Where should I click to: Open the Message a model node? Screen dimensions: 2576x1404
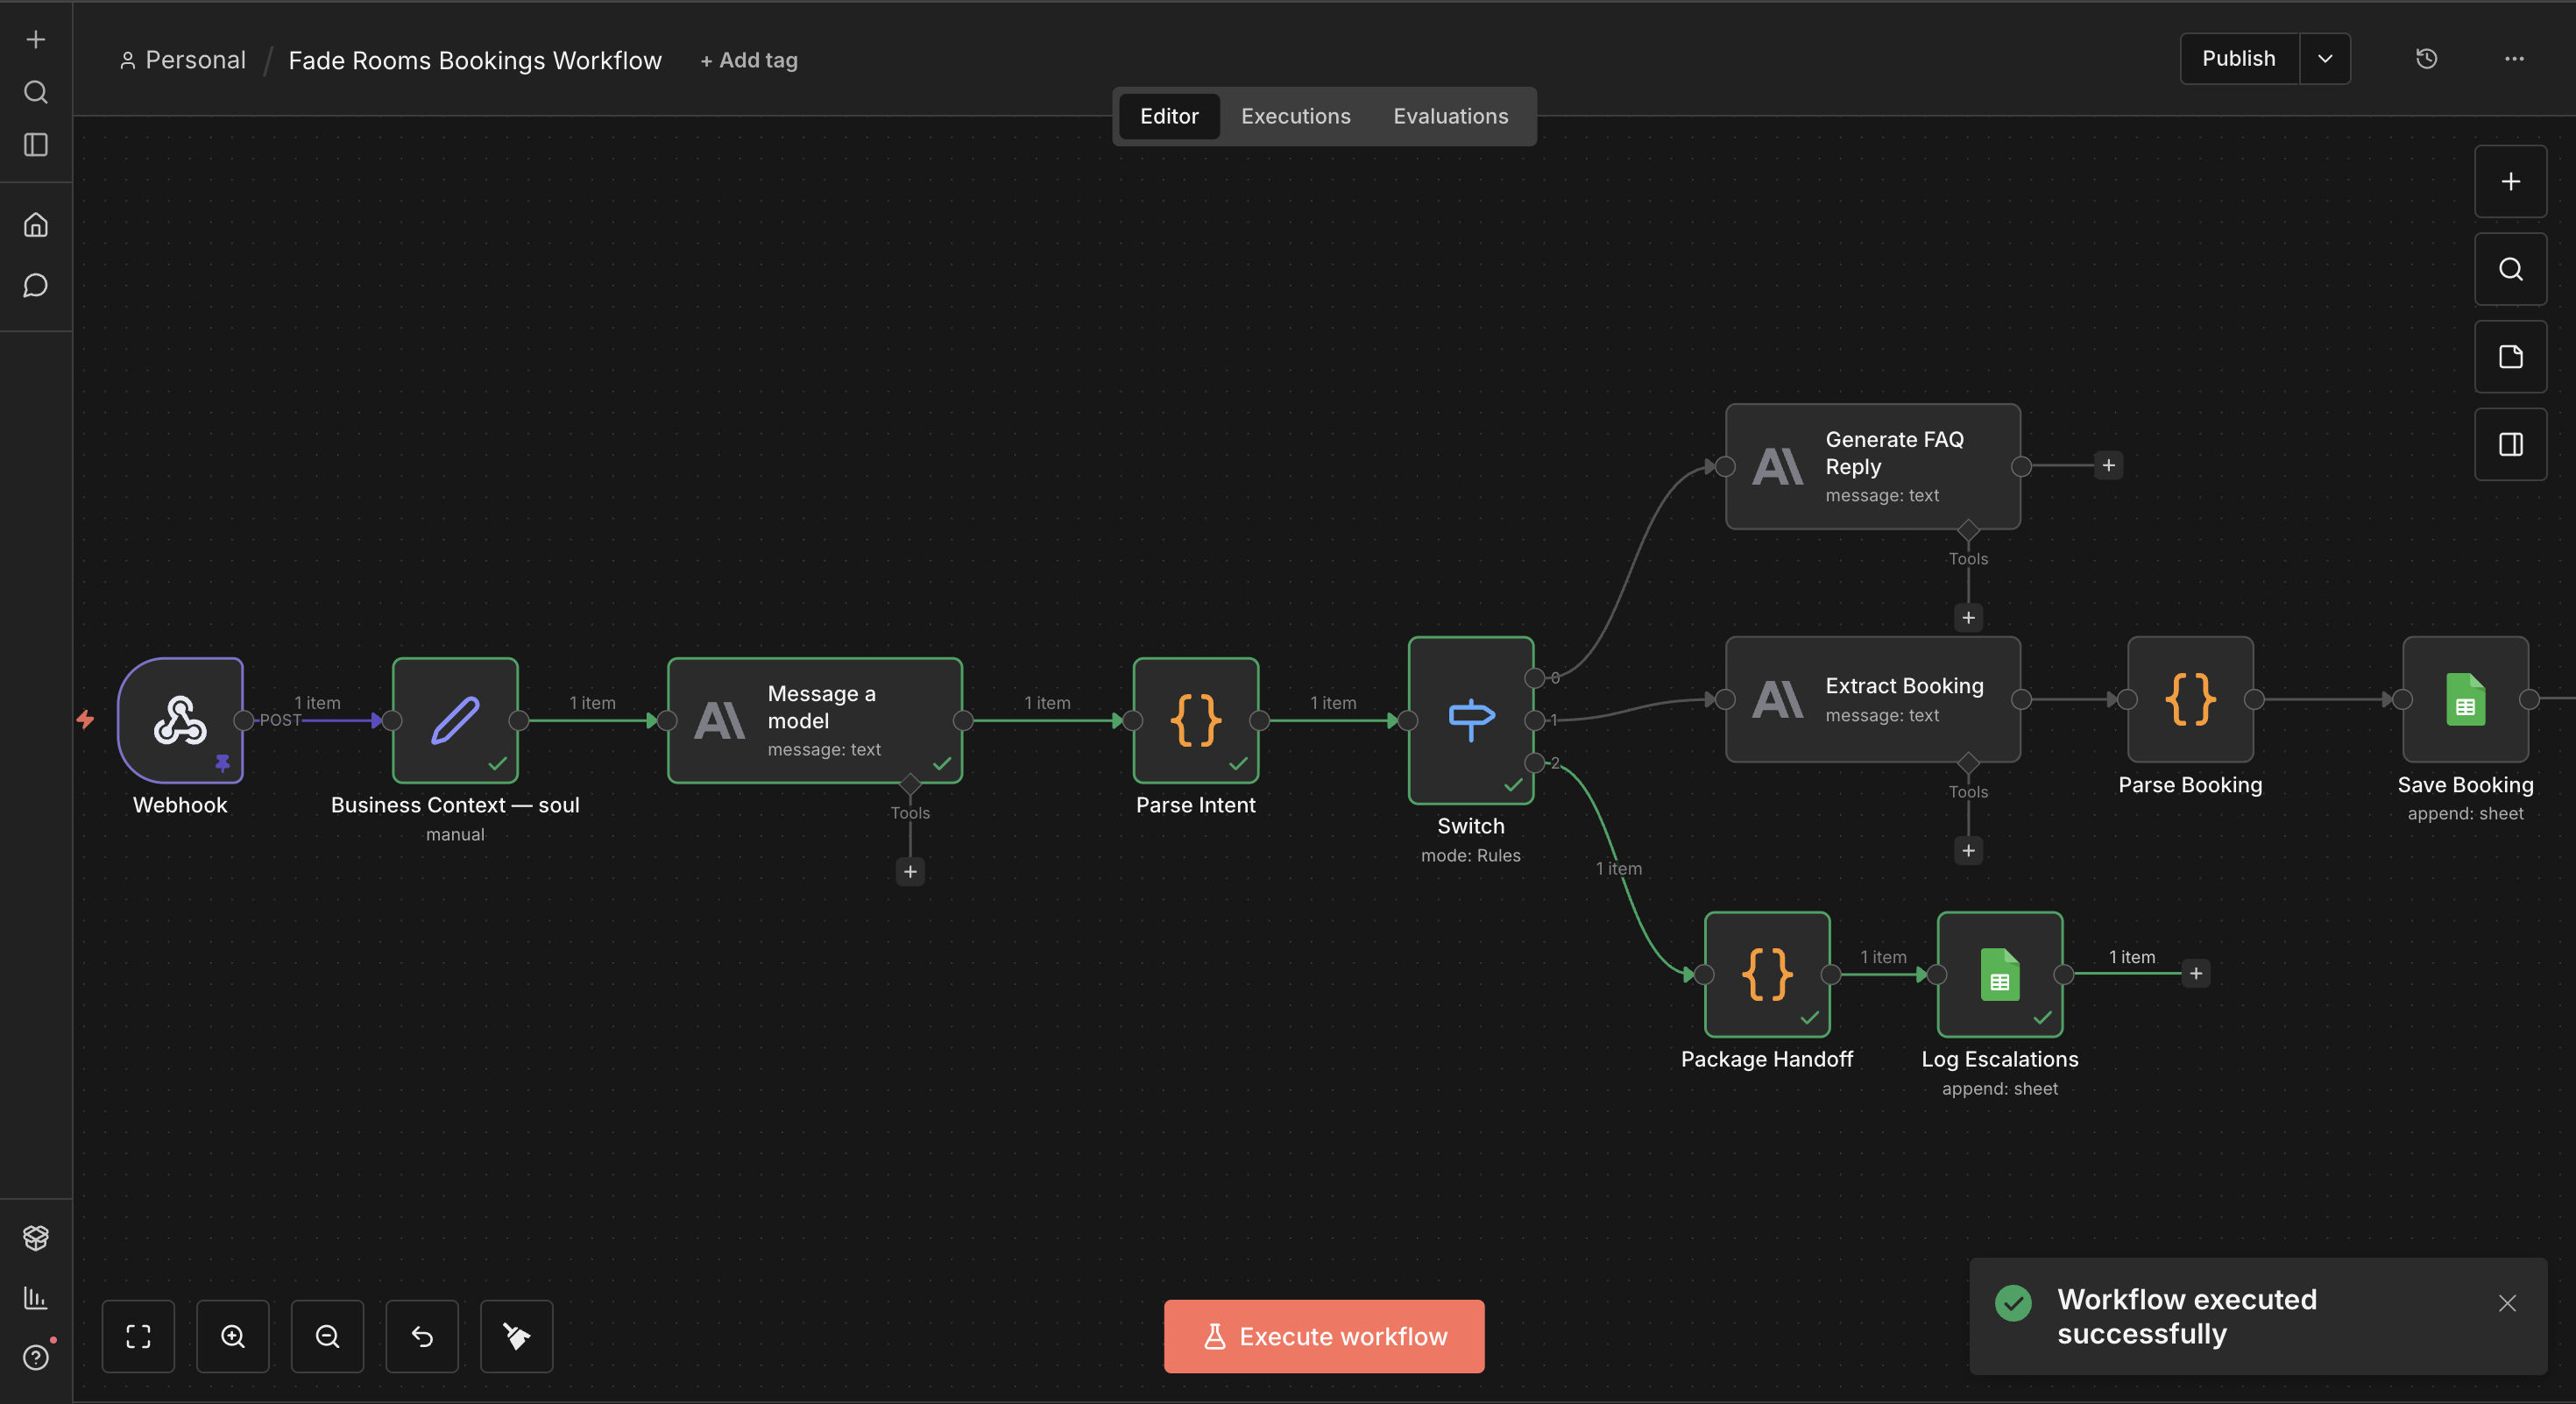[x=815, y=720]
